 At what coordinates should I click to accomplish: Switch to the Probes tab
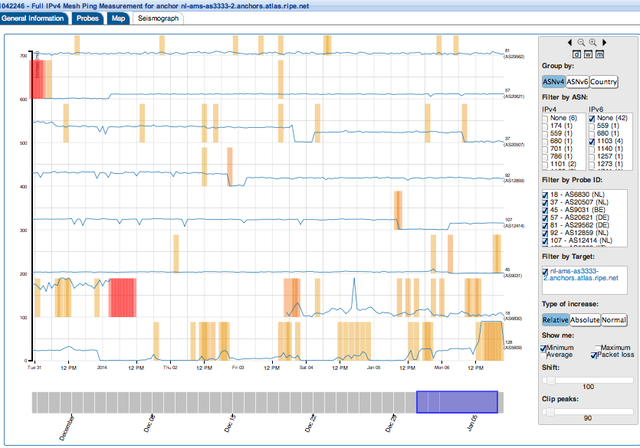(x=87, y=18)
